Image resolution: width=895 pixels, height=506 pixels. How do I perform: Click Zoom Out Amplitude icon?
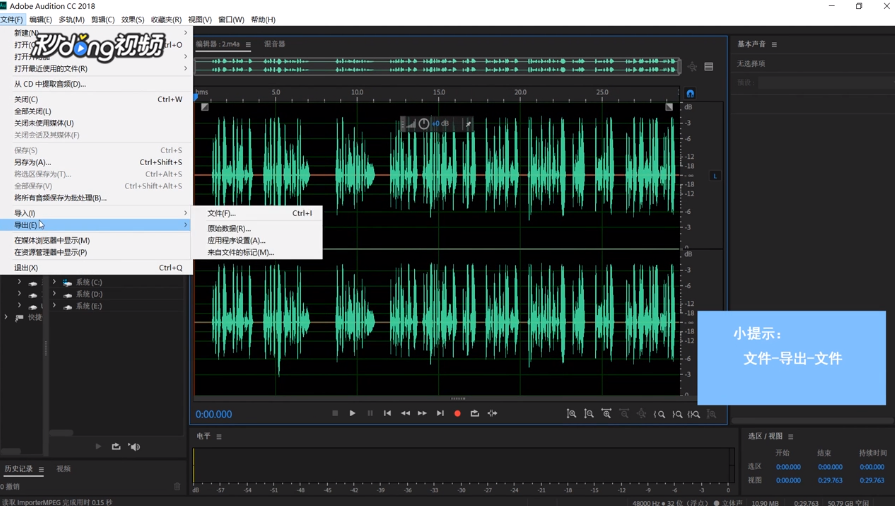588,413
